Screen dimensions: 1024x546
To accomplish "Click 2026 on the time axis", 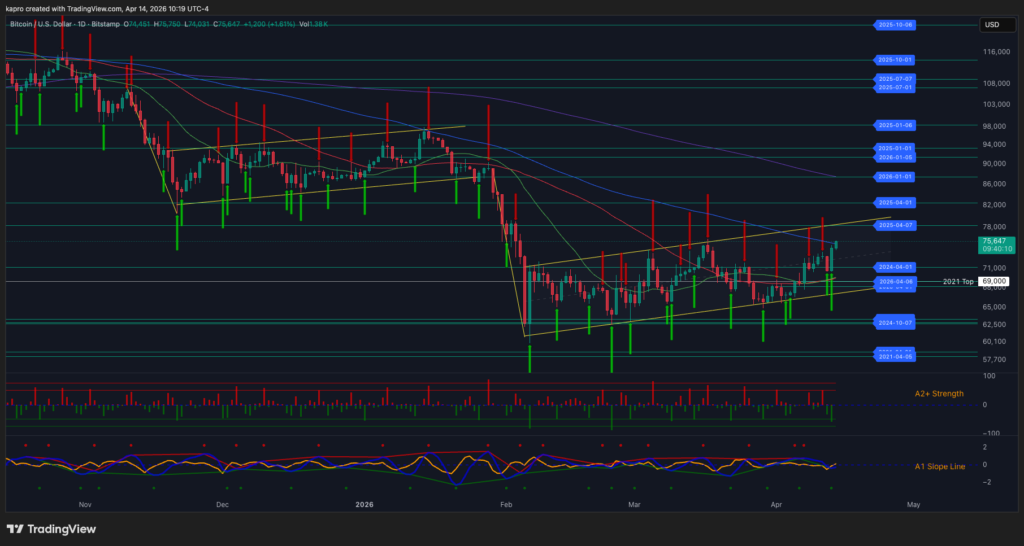I will [x=365, y=505].
